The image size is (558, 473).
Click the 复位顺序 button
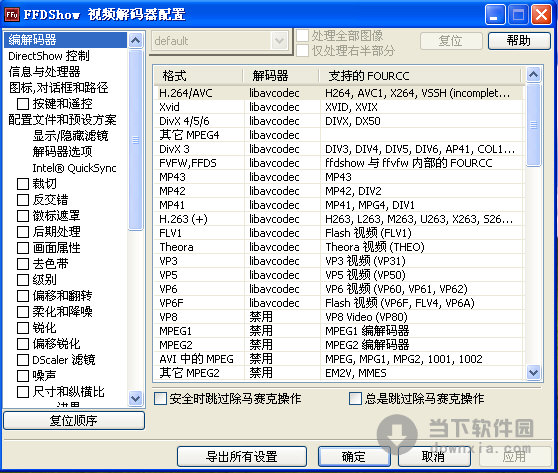point(74,421)
